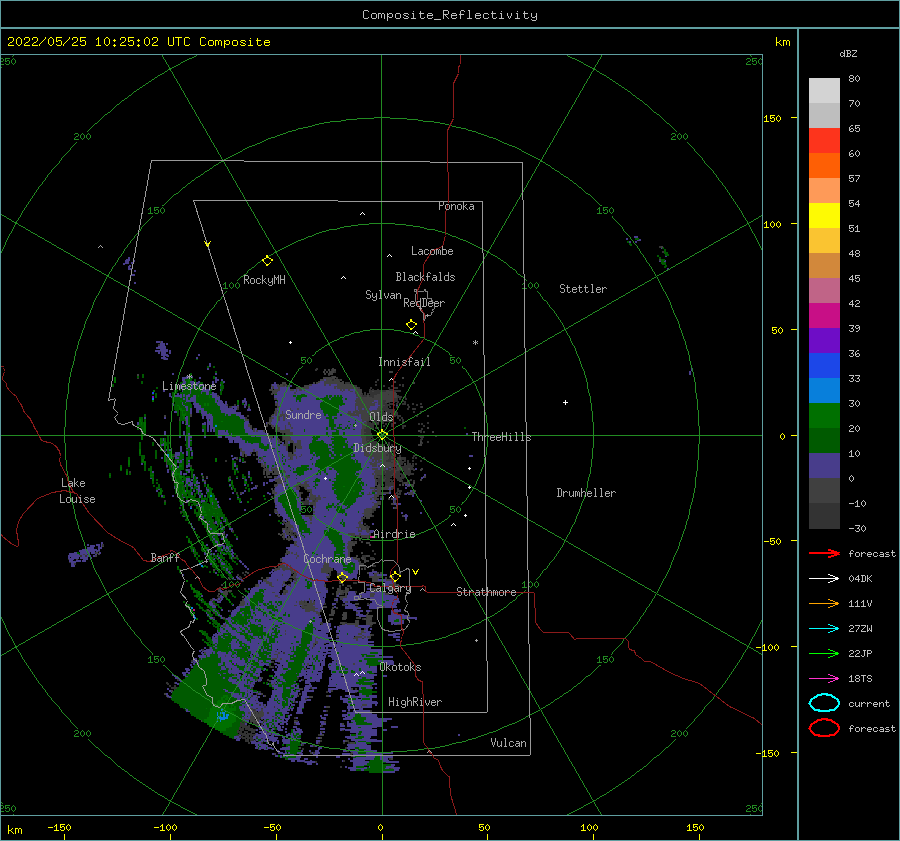Click the Sylvan label

click(x=383, y=295)
